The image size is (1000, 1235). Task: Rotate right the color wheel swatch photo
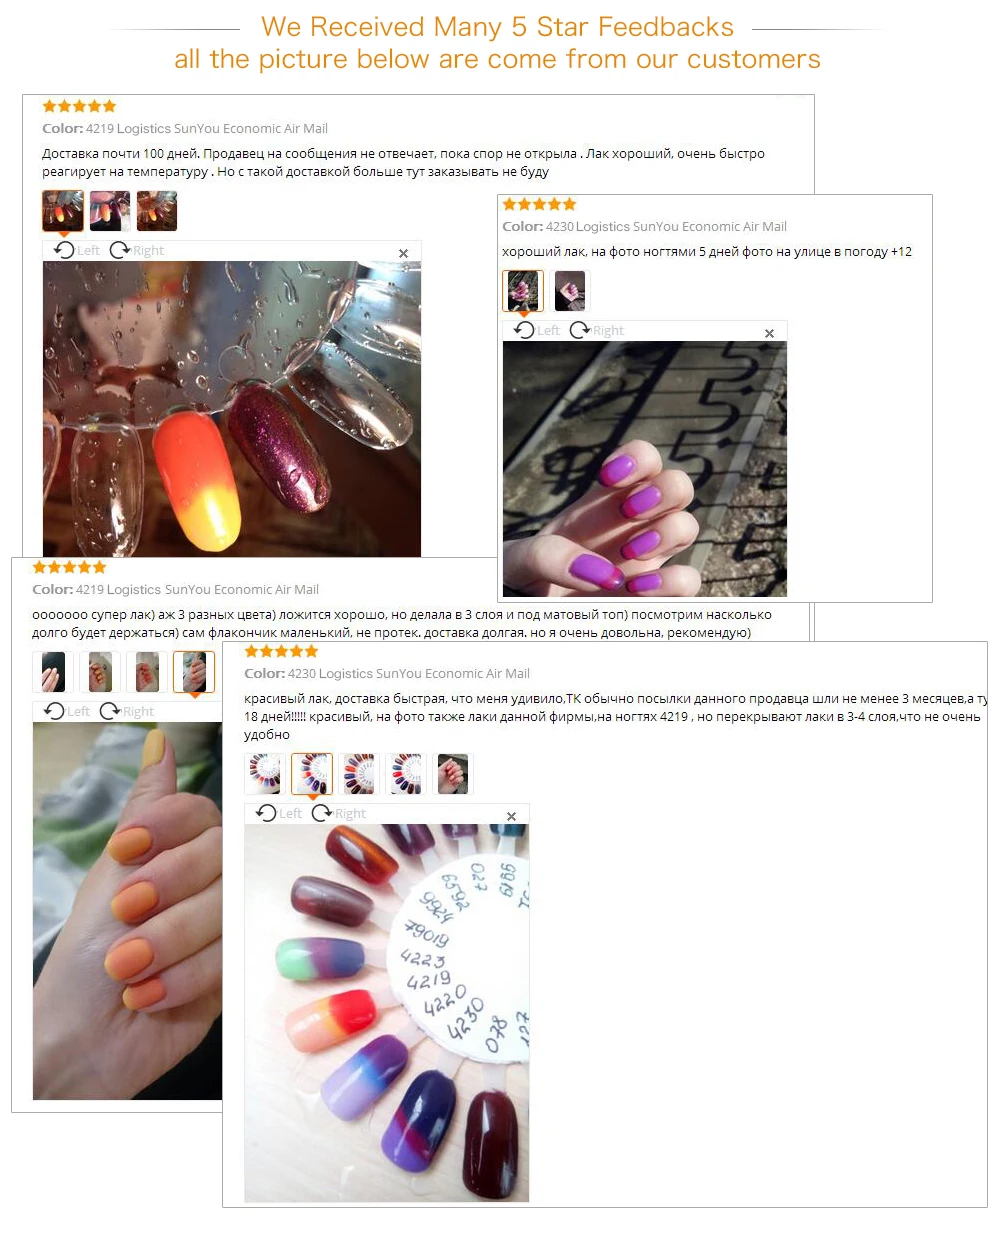coord(339,813)
